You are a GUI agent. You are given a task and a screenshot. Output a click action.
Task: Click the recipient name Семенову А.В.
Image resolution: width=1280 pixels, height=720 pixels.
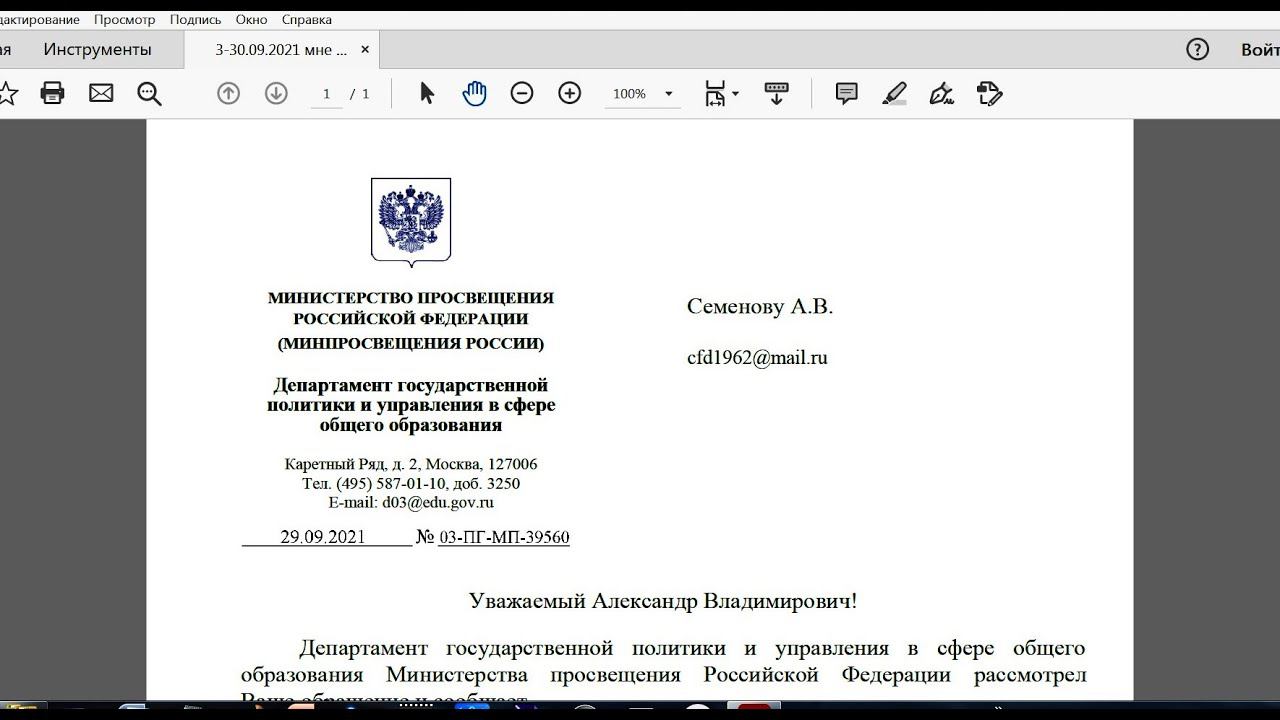pos(760,307)
